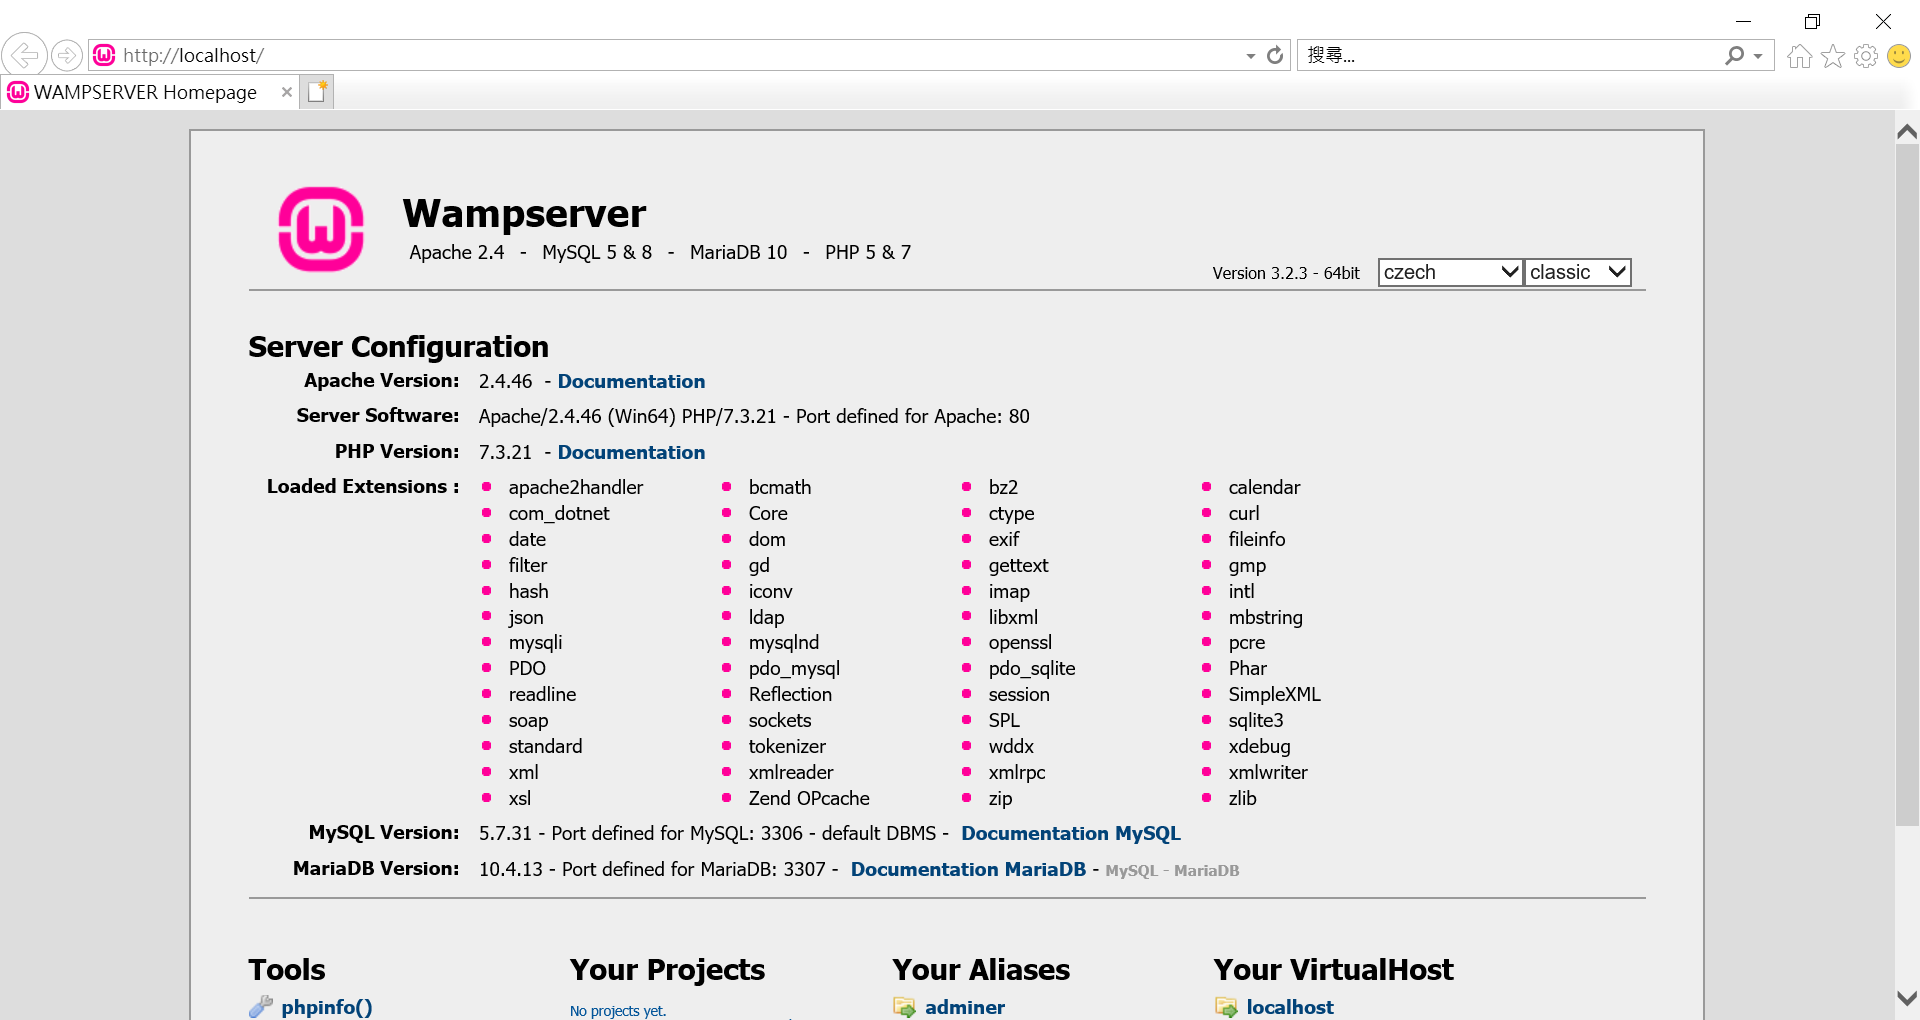
Task: Open a new browser tab
Action: [317, 92]
